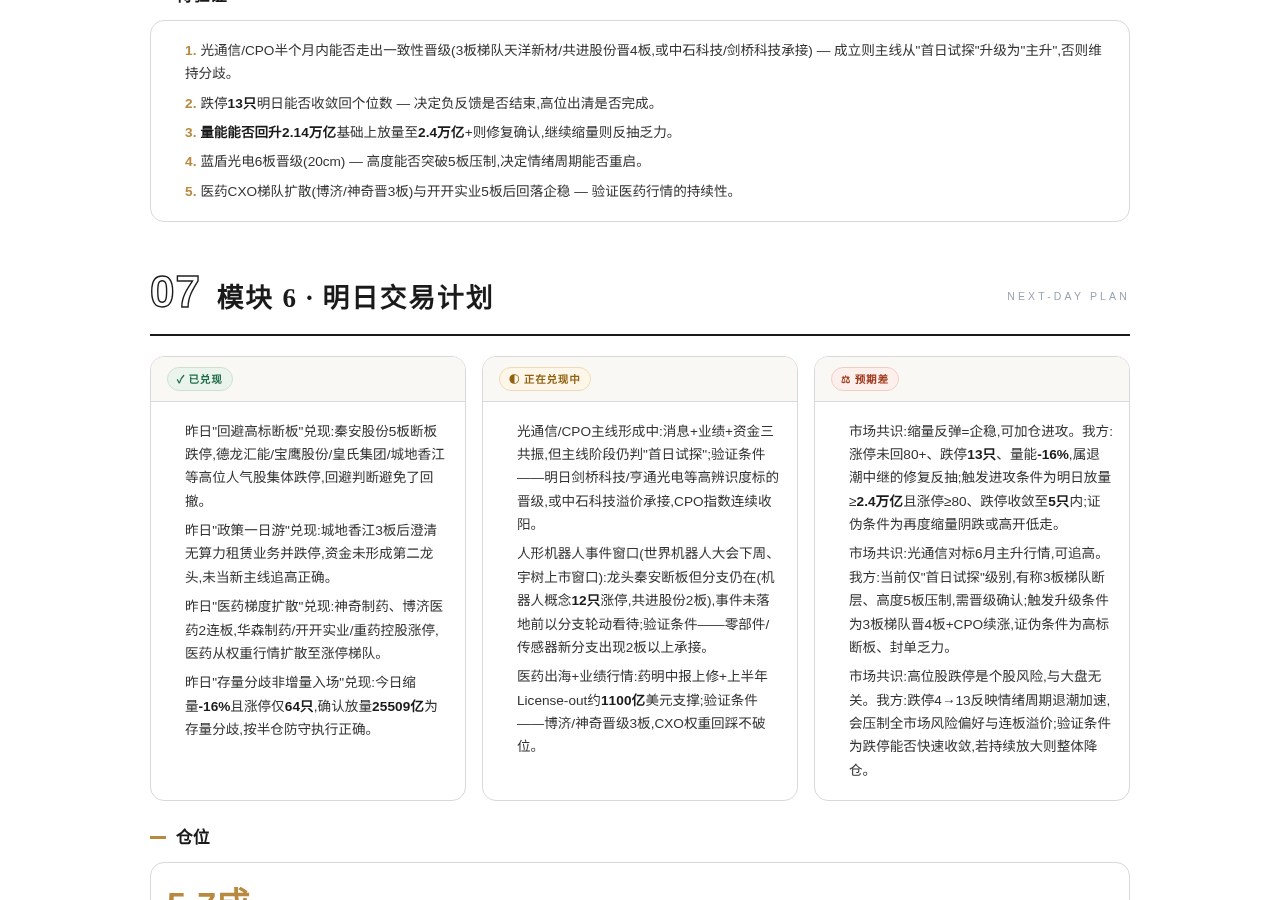Click watch item 5 about 医药CXO梯队扩散
Screen dimensions: 1280x900
click(462, 191)
